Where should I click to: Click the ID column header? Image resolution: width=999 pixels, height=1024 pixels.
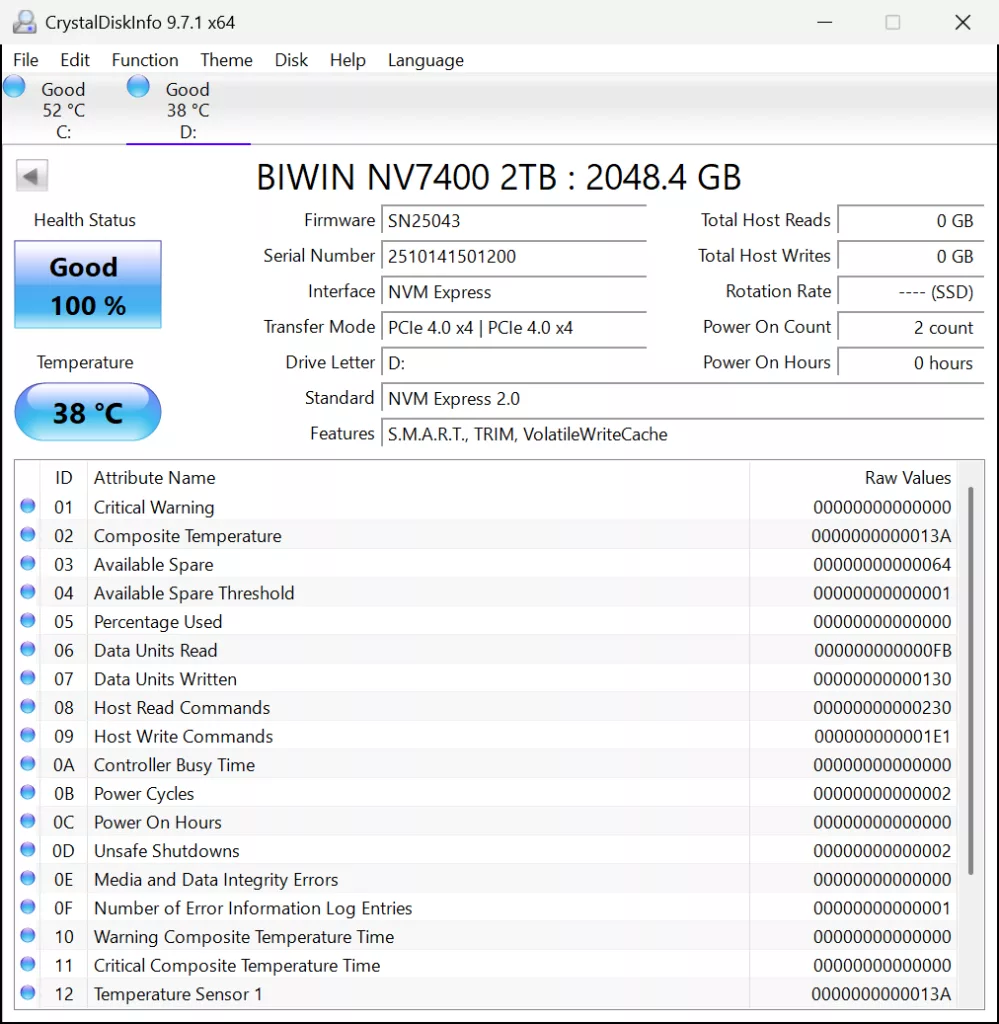coord(63,477)
